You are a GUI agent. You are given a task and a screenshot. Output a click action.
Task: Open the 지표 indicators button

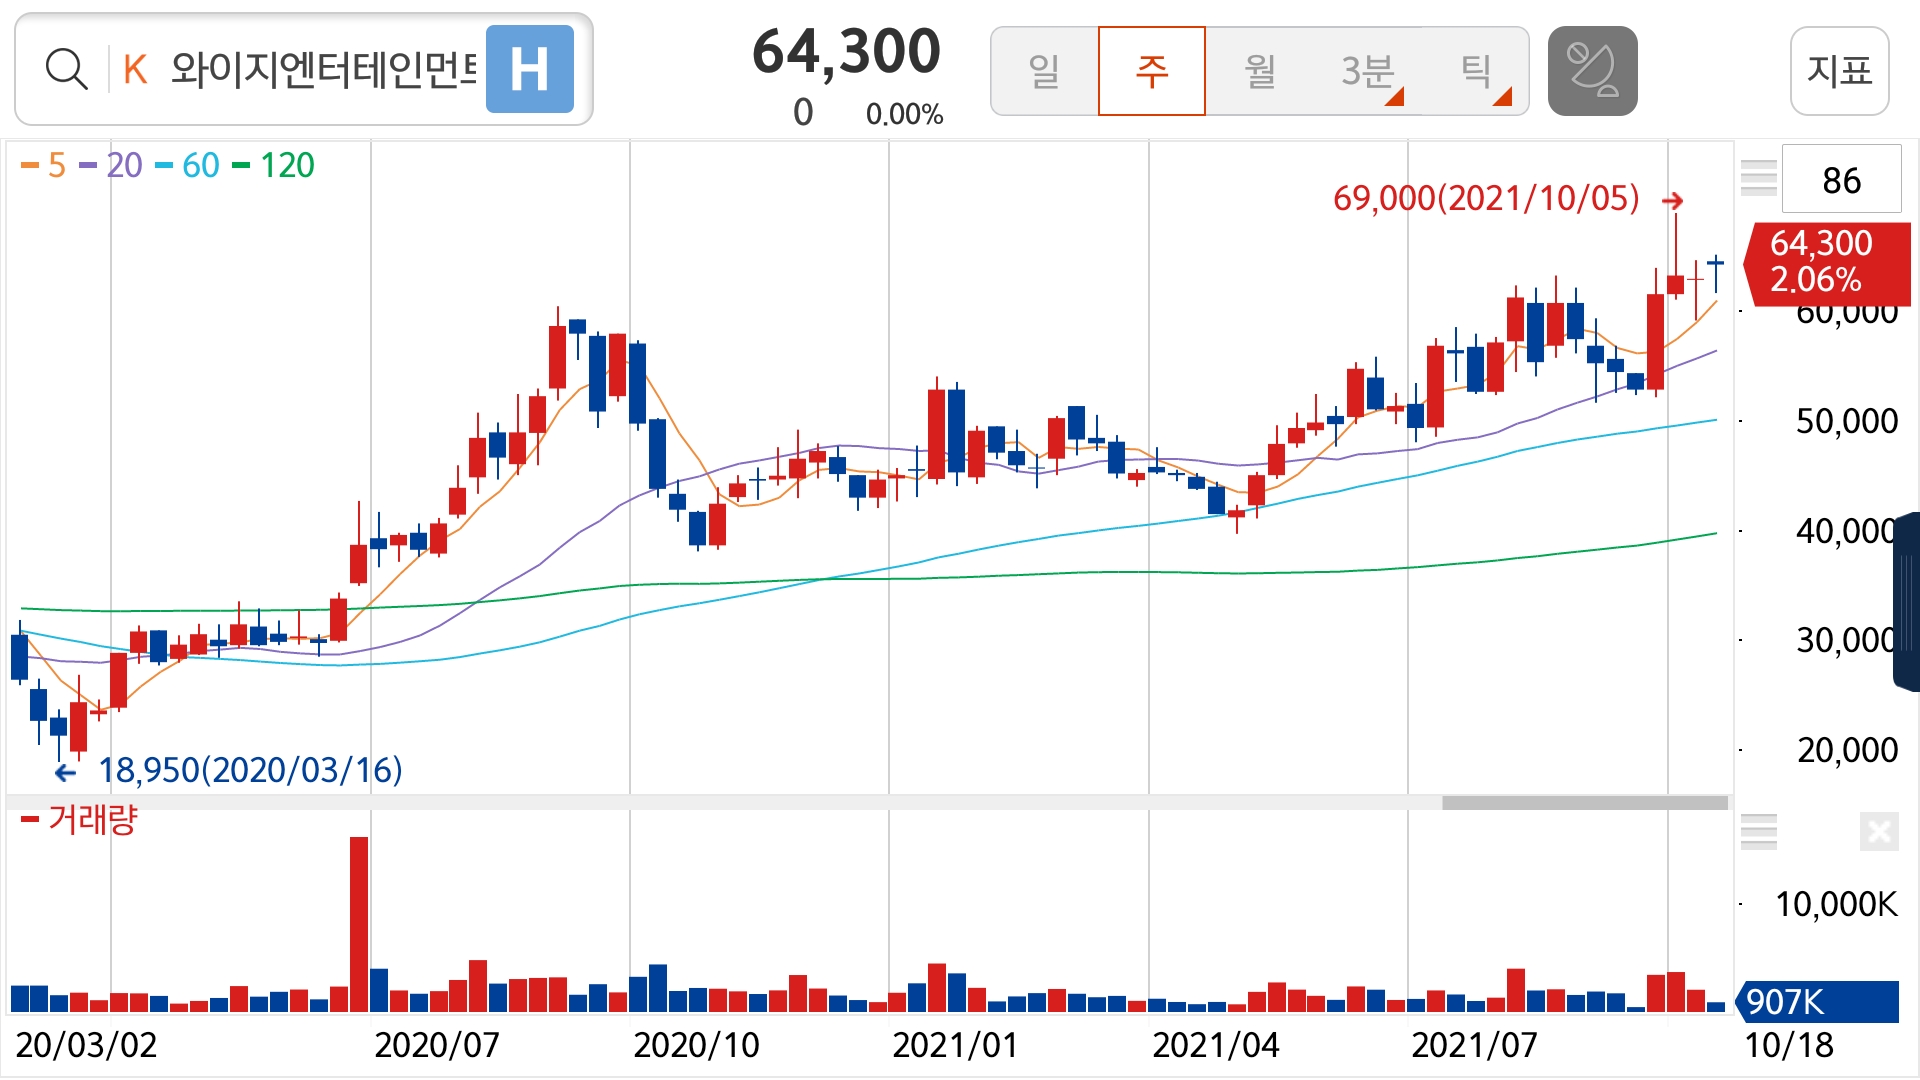[1838, 70]
